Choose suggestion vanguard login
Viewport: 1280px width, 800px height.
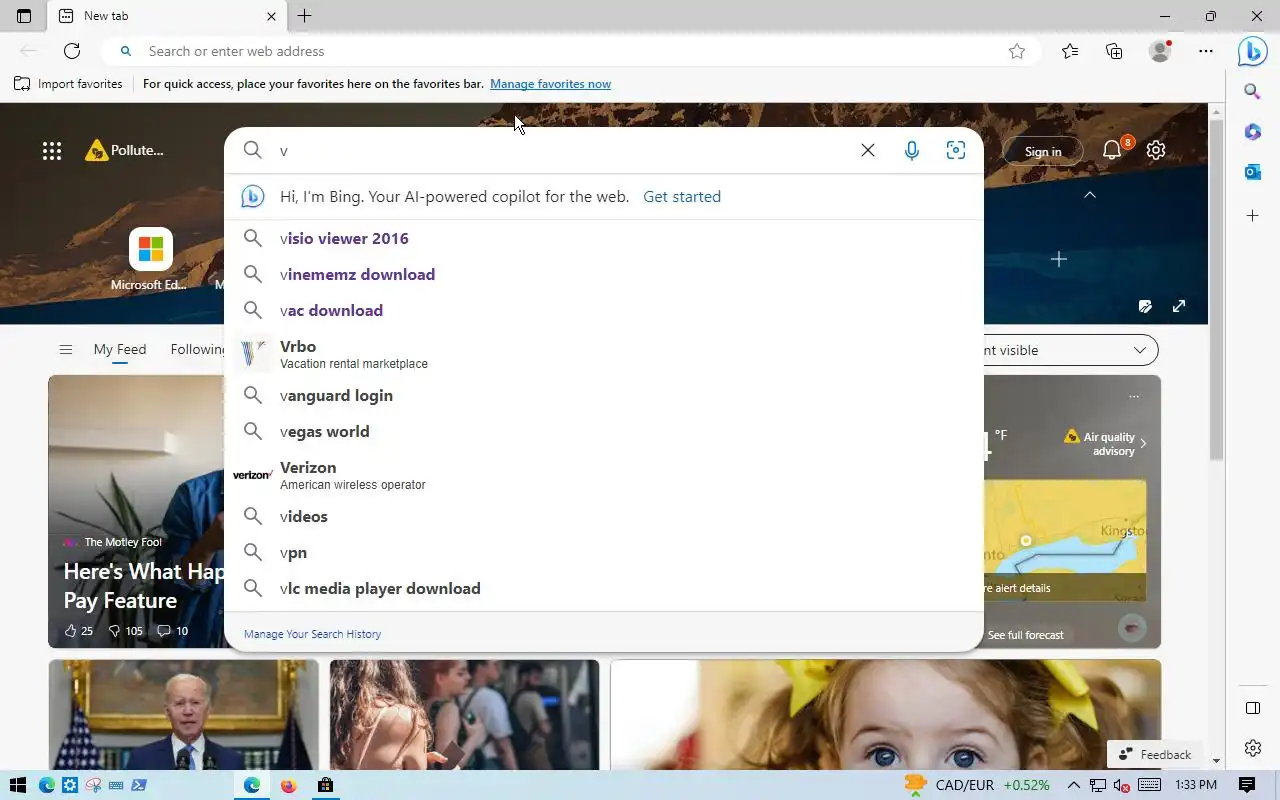pyautogui.click(x=604, y=395)
